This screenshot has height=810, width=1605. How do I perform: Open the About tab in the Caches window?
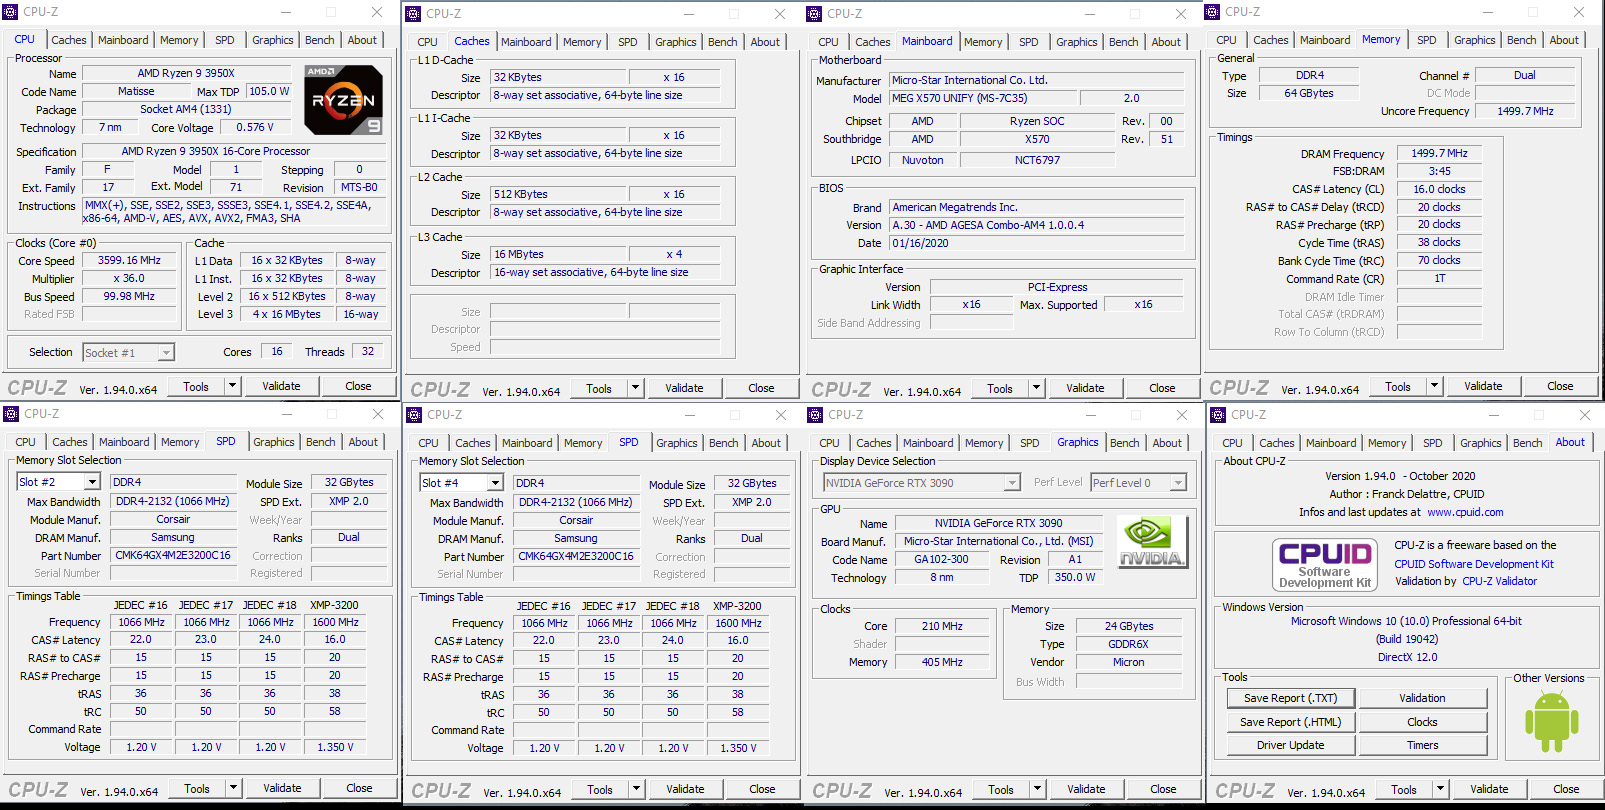click(x=765, y=42)
